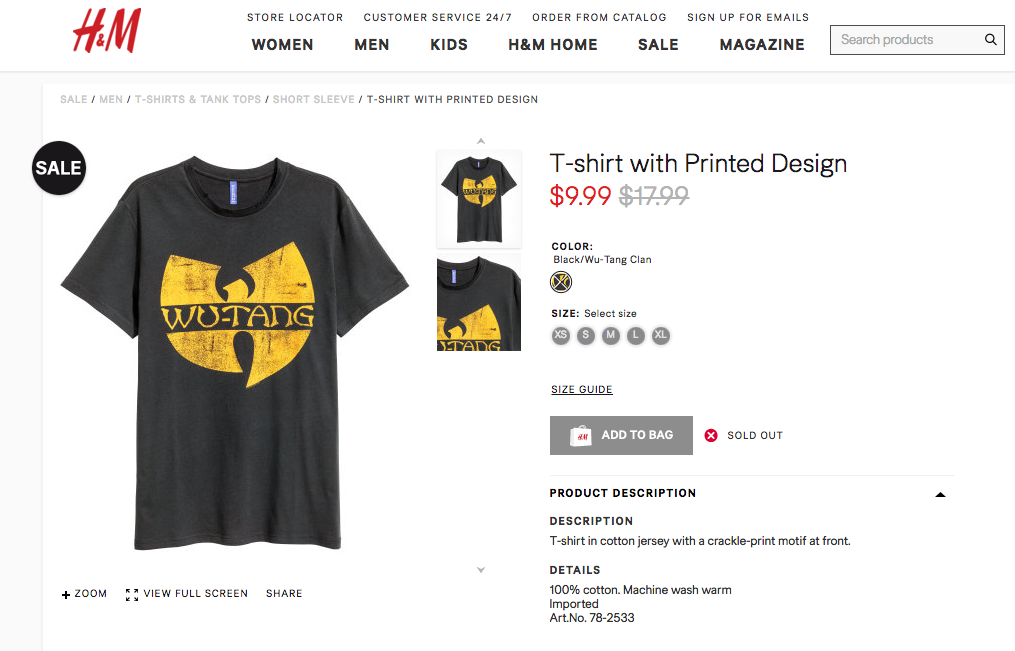Go to Store Locator
1015x651 pixels.
click(295, 17)
